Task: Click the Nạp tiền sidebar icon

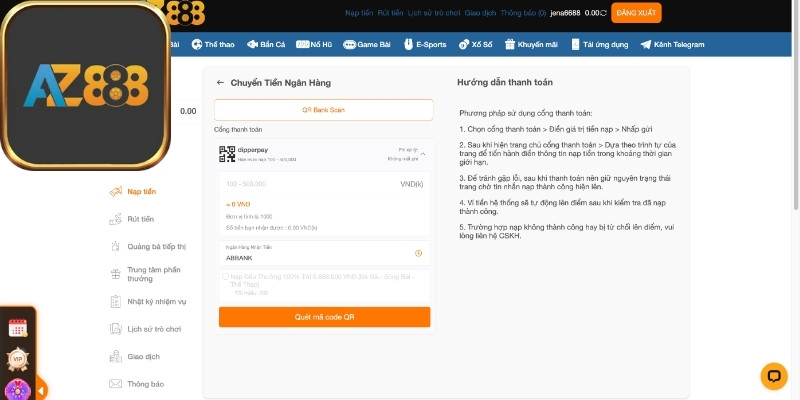Action: click(116, 192)
